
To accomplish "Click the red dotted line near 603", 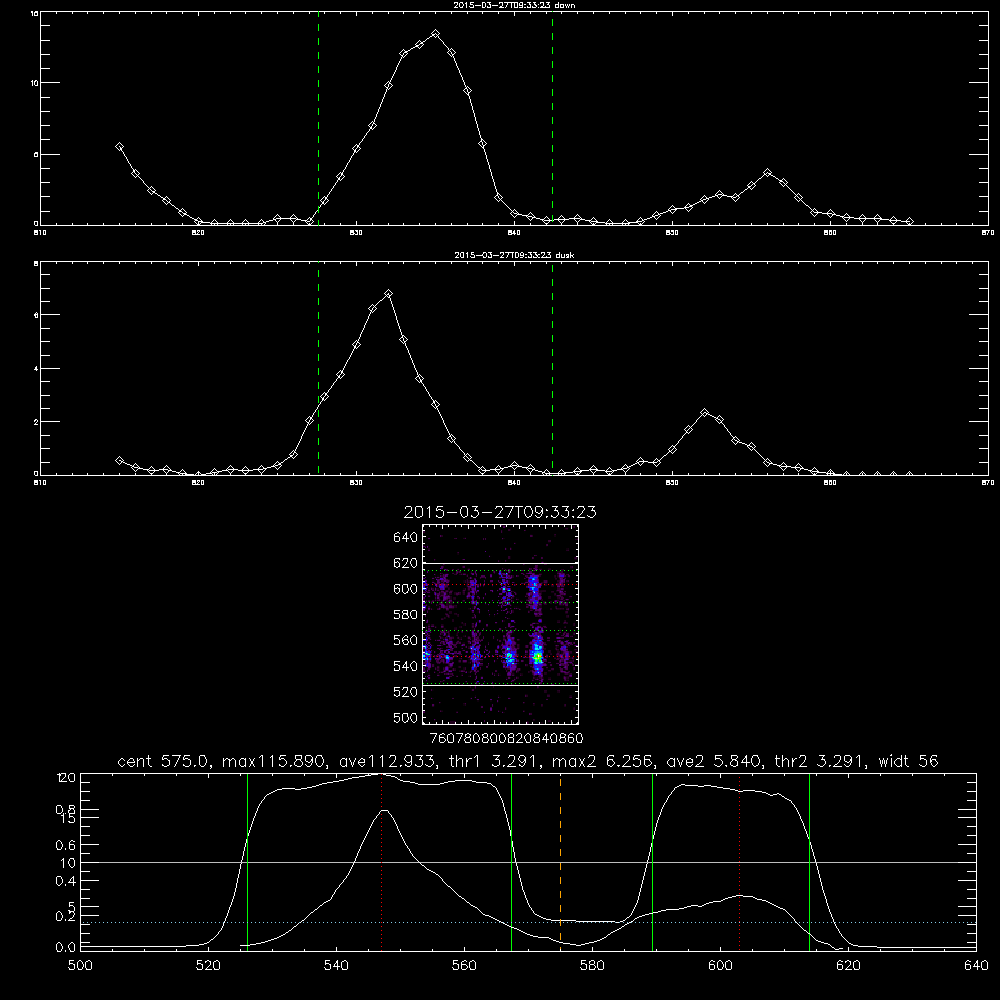I will point(739,861).
